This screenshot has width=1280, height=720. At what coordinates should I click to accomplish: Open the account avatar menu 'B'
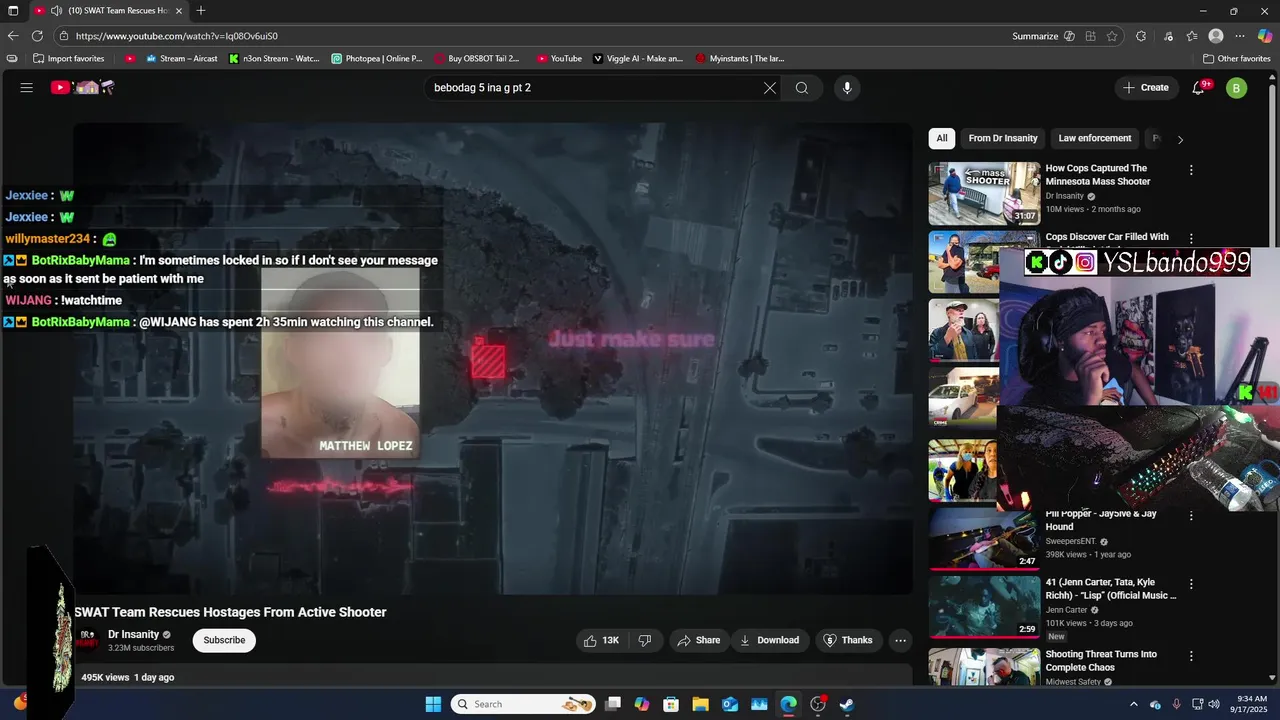click(1237, 88)
